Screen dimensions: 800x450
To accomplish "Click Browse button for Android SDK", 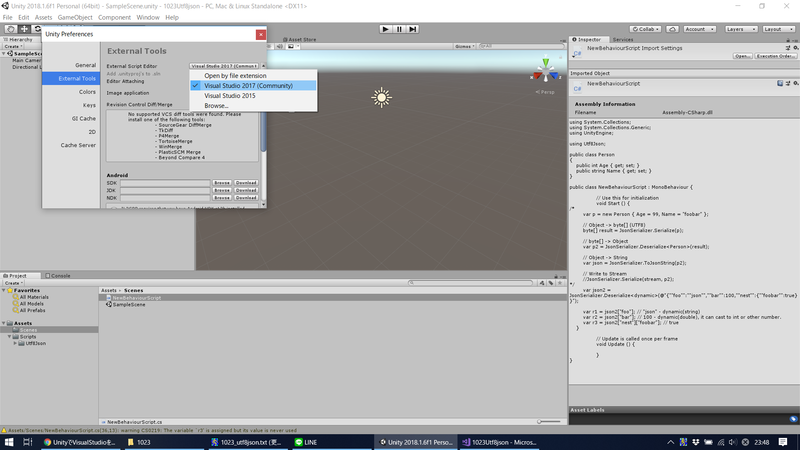I will click(221, 183).
